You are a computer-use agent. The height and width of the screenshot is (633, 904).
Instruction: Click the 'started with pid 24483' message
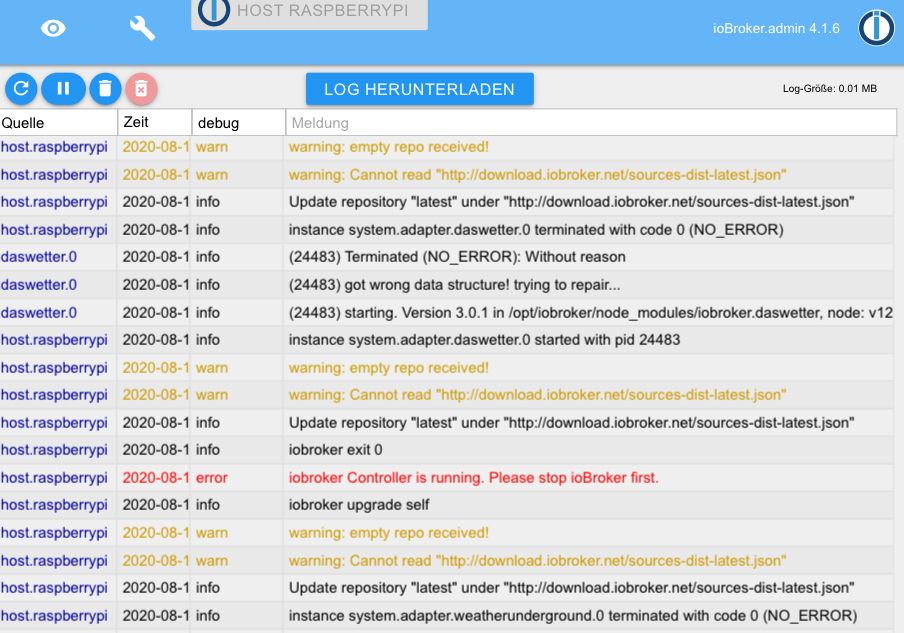click(484, 340)
